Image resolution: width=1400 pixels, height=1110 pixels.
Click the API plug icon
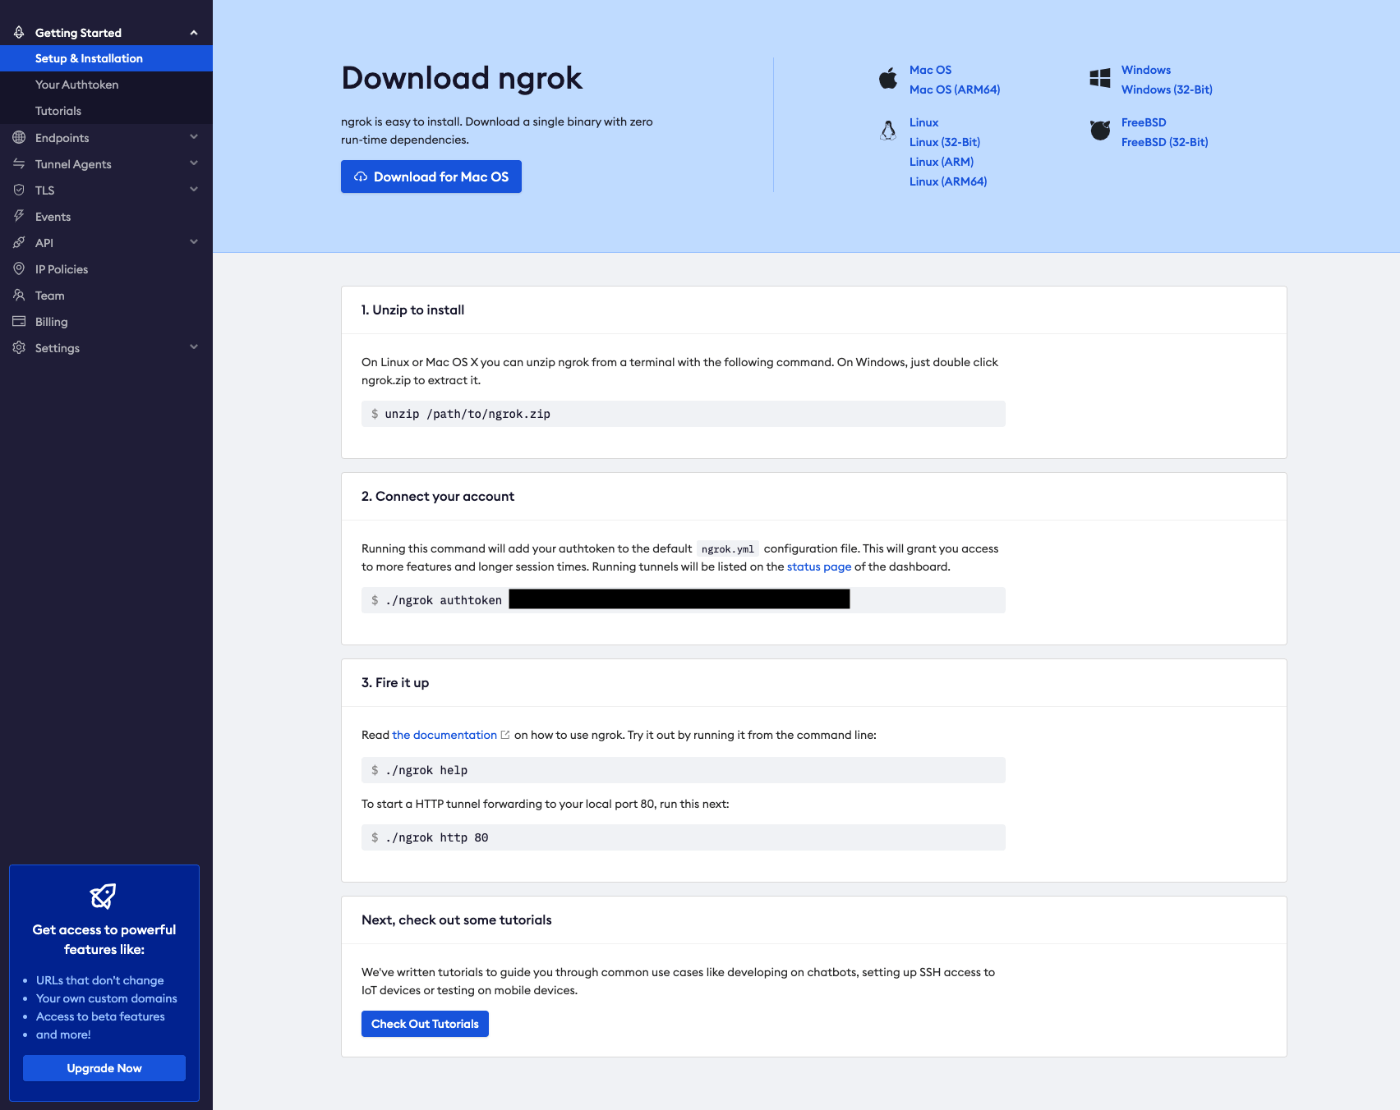[19, 242]
